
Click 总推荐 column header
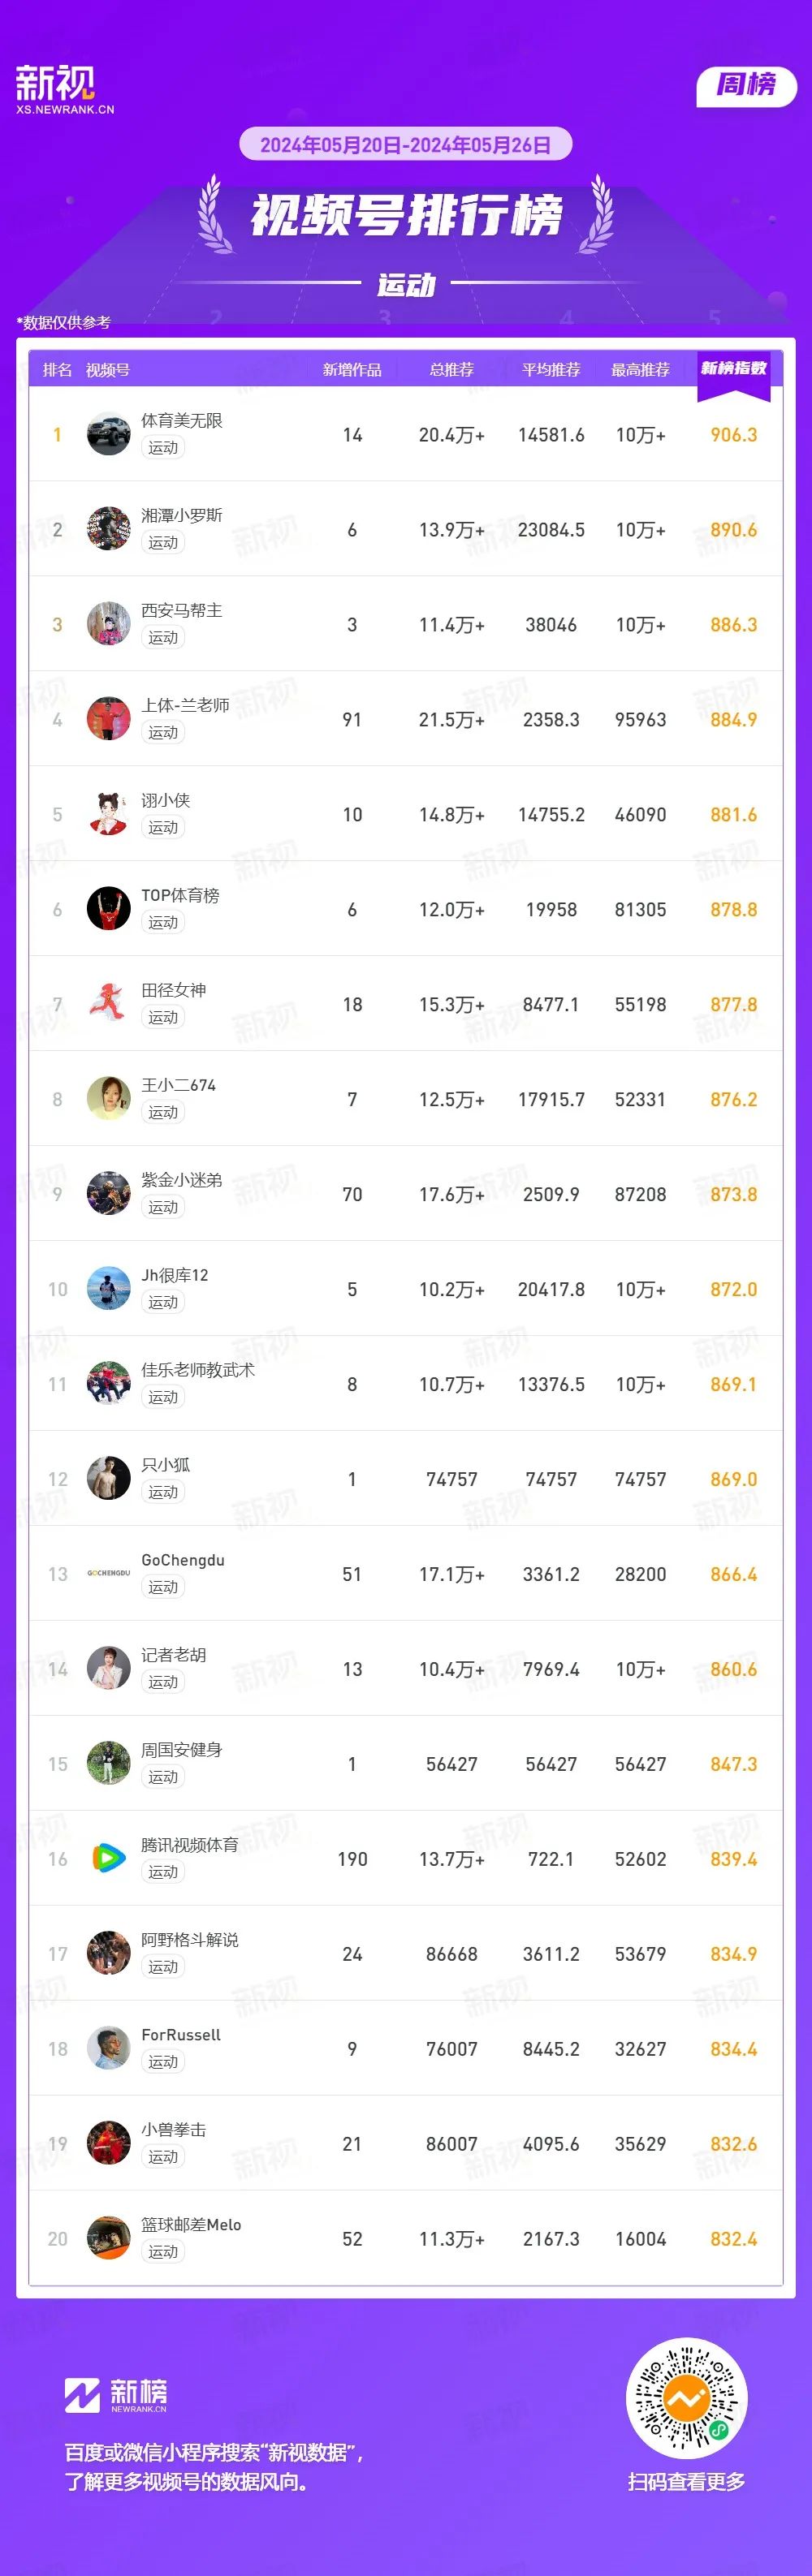452,370
